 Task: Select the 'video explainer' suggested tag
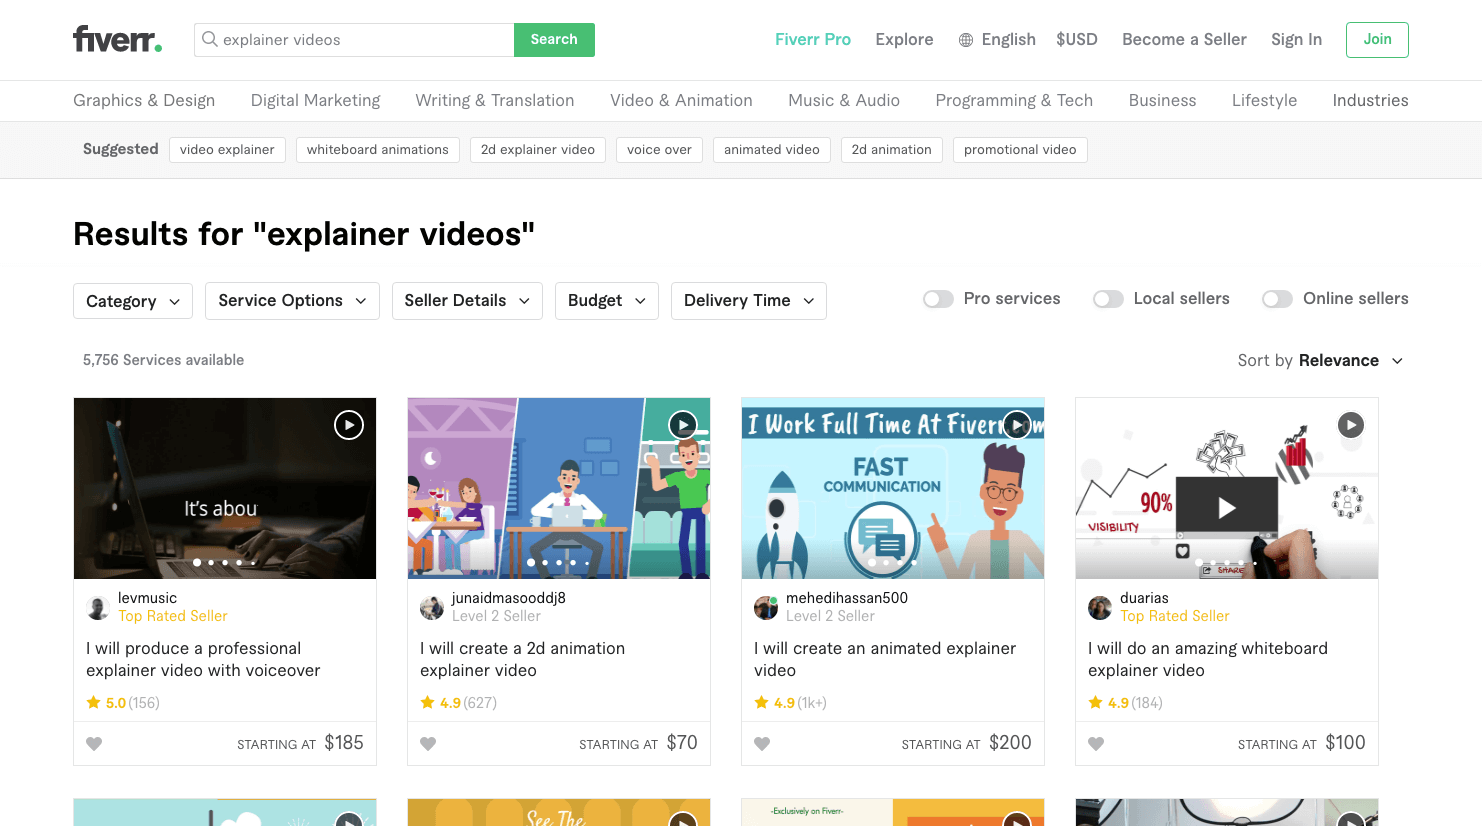tap(227, 150)
